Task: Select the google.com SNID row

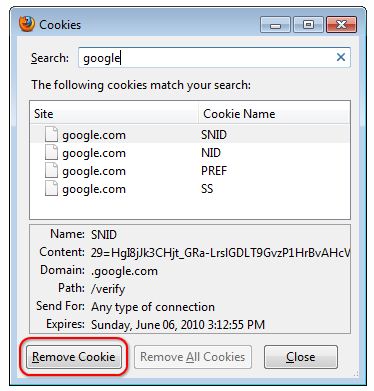Action: pos(190,135)
